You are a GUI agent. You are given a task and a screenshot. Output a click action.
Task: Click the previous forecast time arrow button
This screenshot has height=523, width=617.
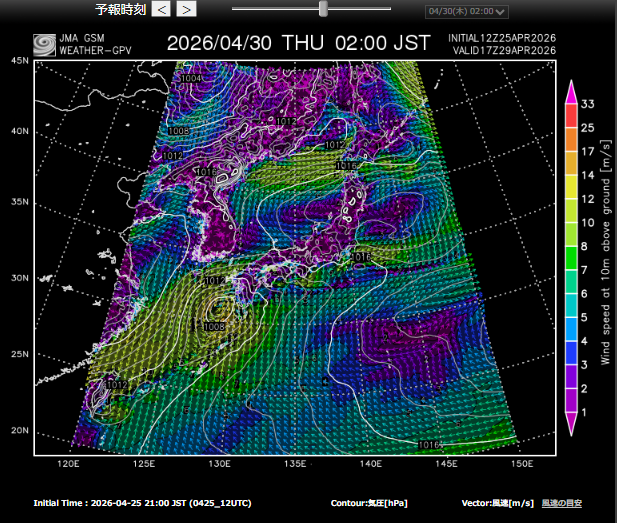click(162, 9)
